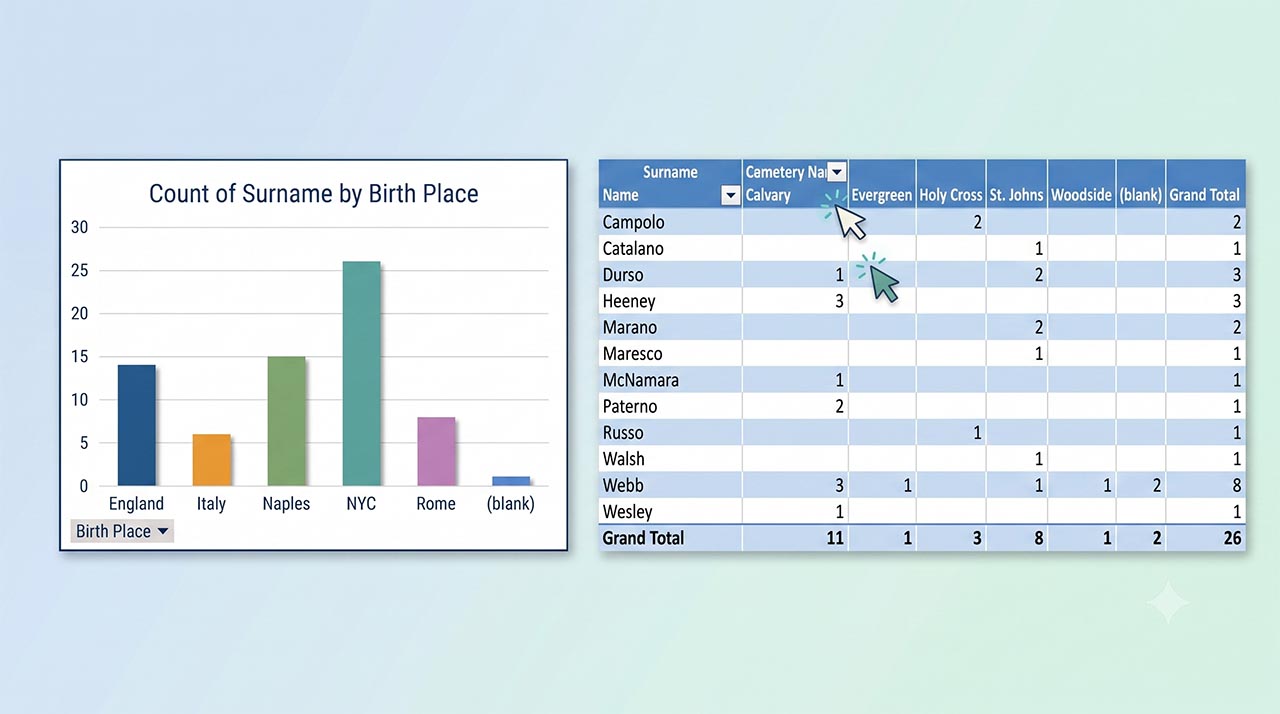Click the Italy axis label

[x=211, y=504]
